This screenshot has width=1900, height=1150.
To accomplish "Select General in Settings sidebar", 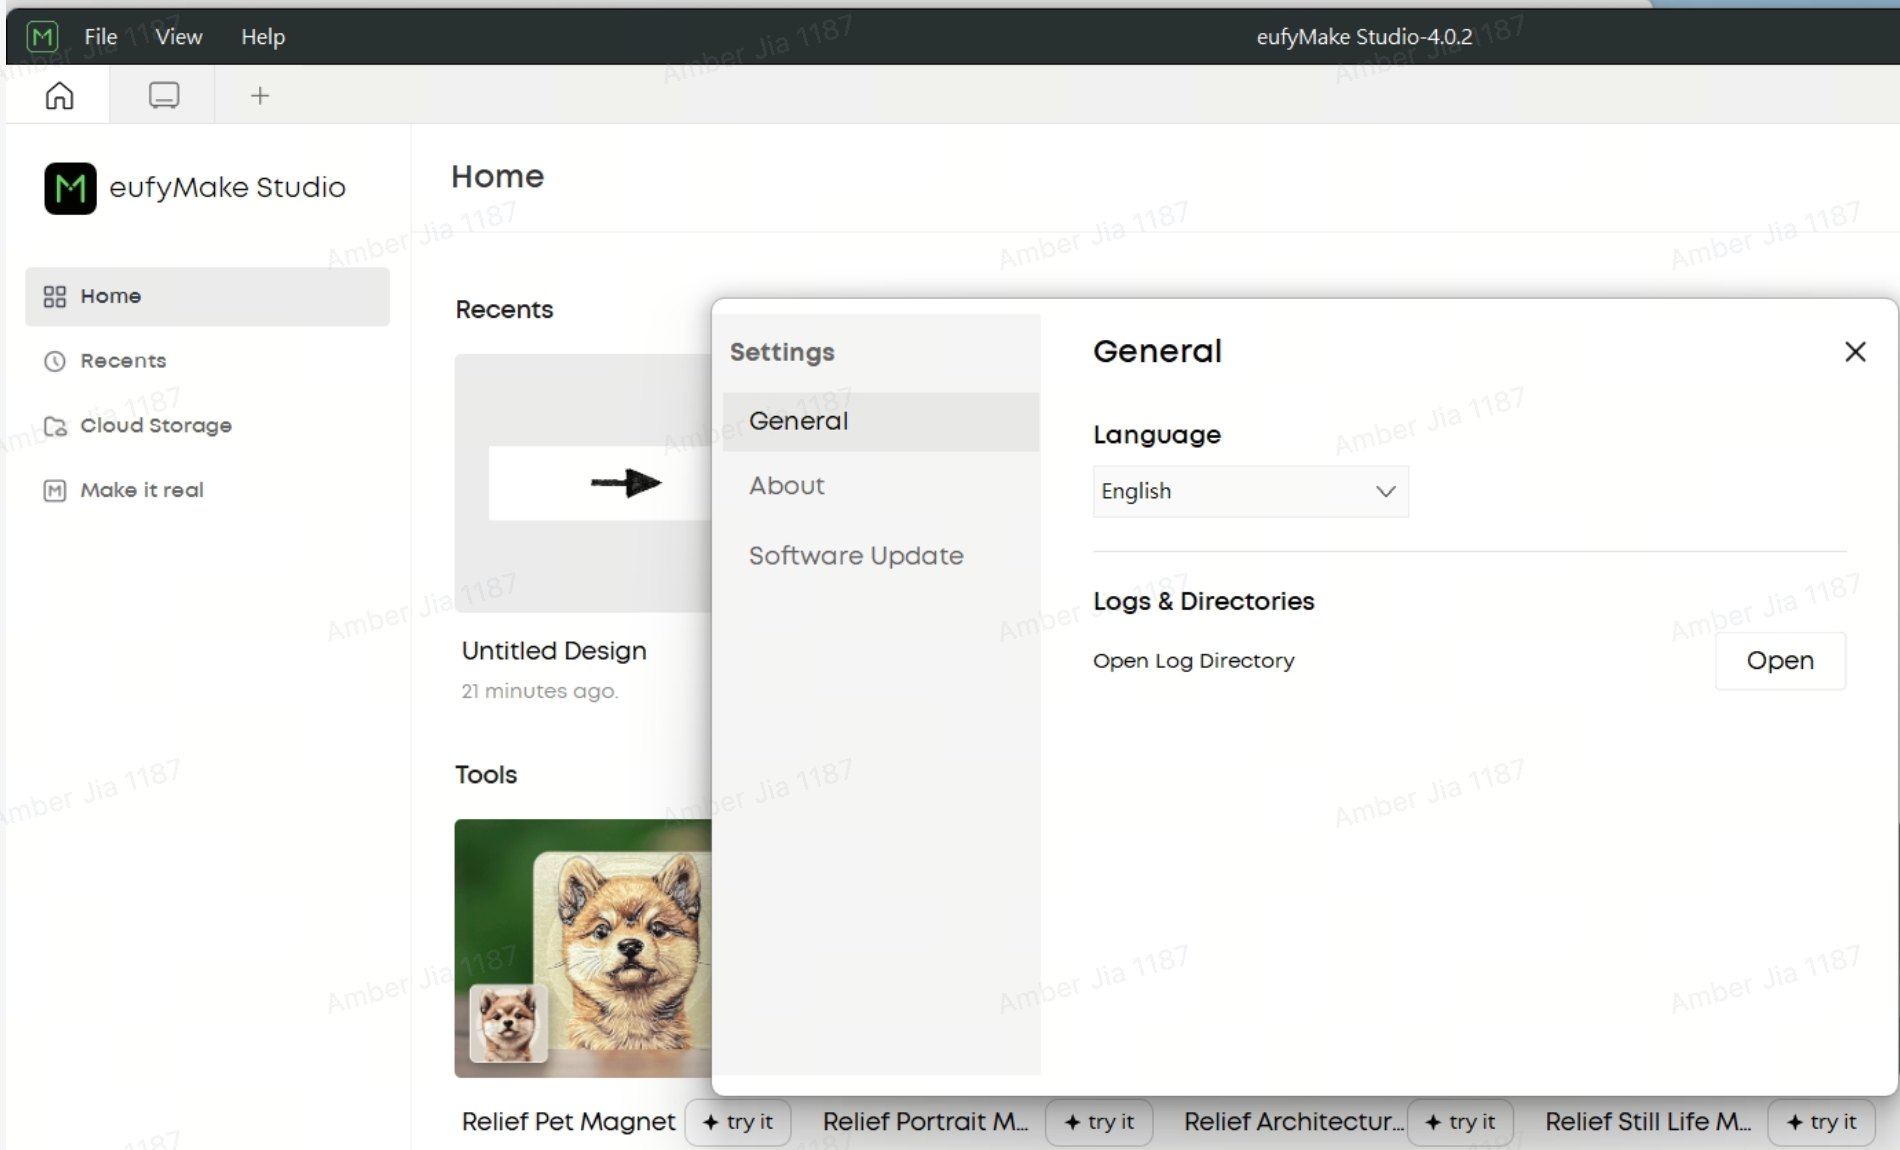I will 881,421.
